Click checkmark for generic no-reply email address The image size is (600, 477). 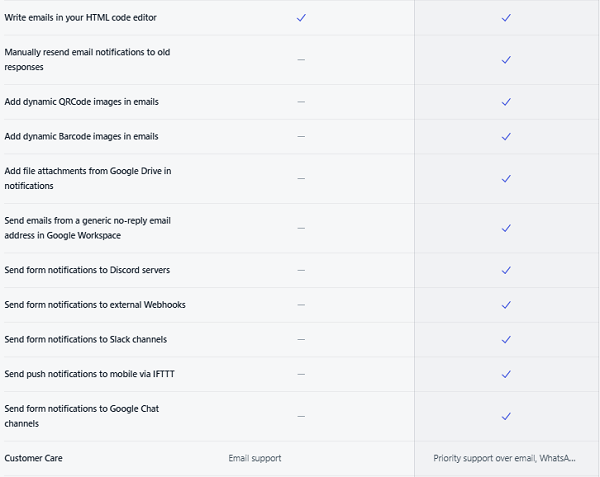pyautogui.click(x=506, y=228)
